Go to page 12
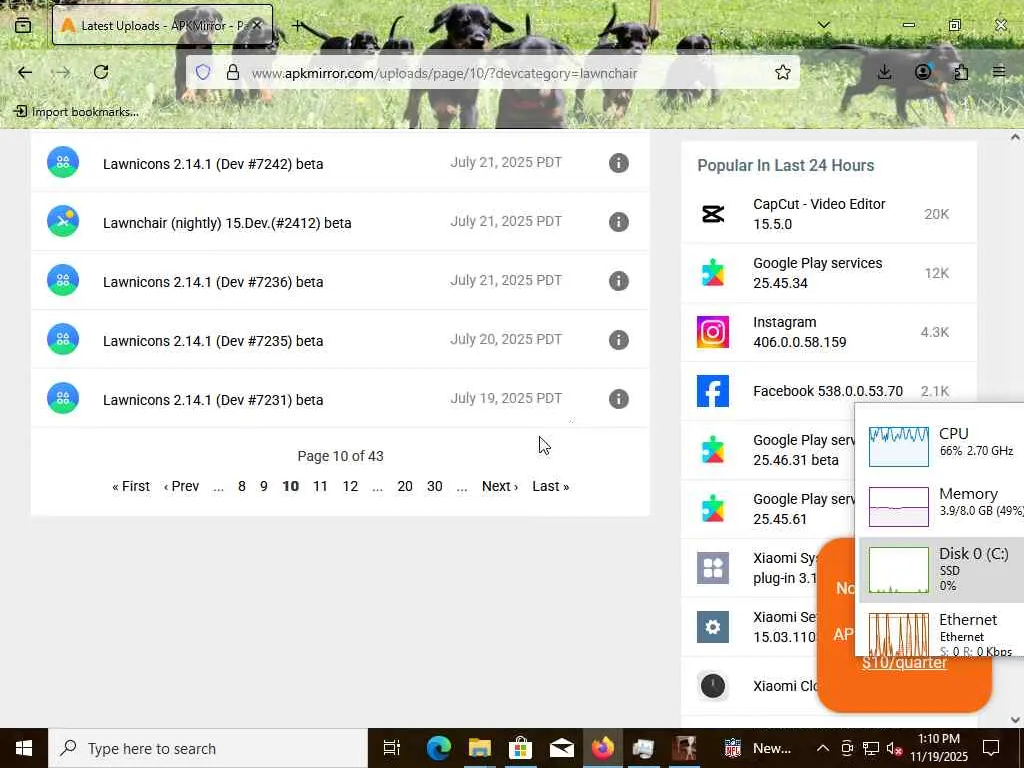 click(350, 486)
